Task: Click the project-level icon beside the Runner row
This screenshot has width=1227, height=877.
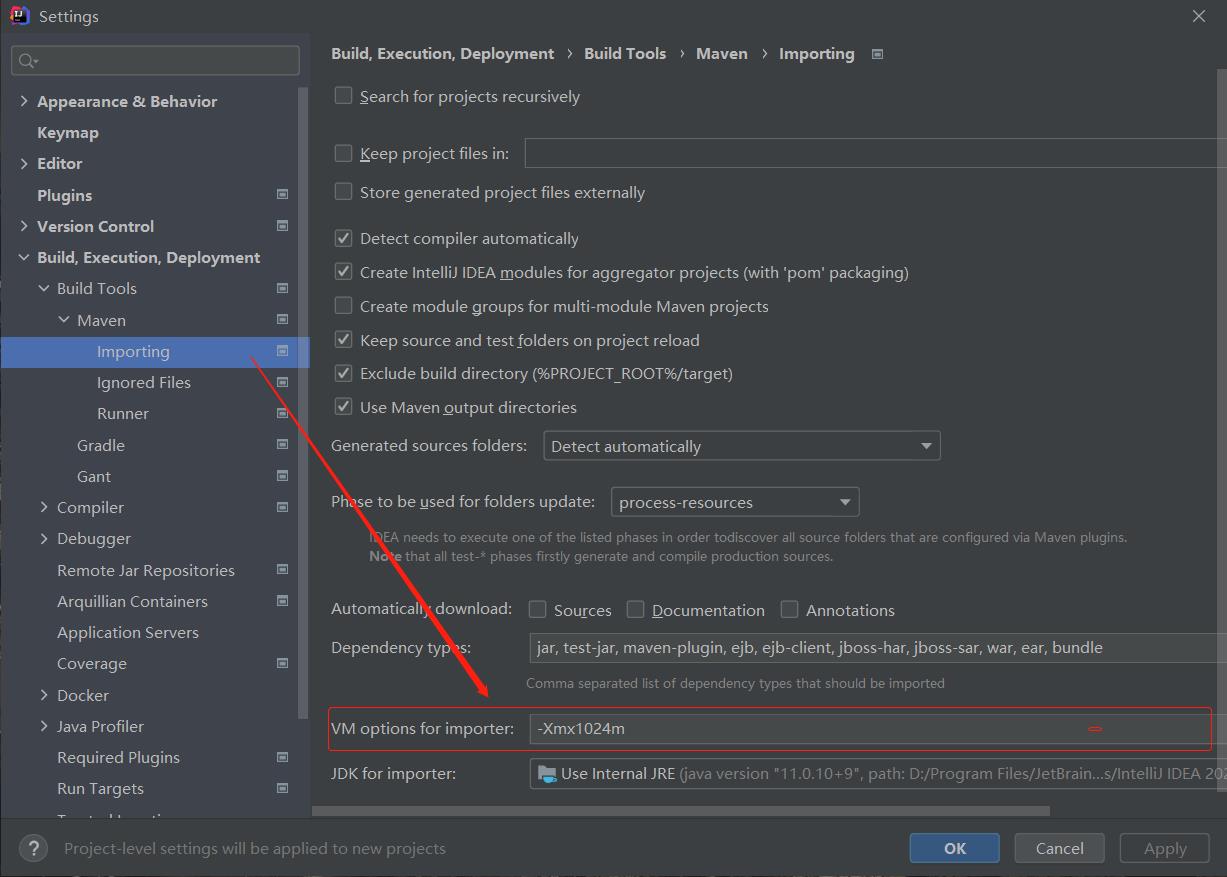Action: (282, 413)
